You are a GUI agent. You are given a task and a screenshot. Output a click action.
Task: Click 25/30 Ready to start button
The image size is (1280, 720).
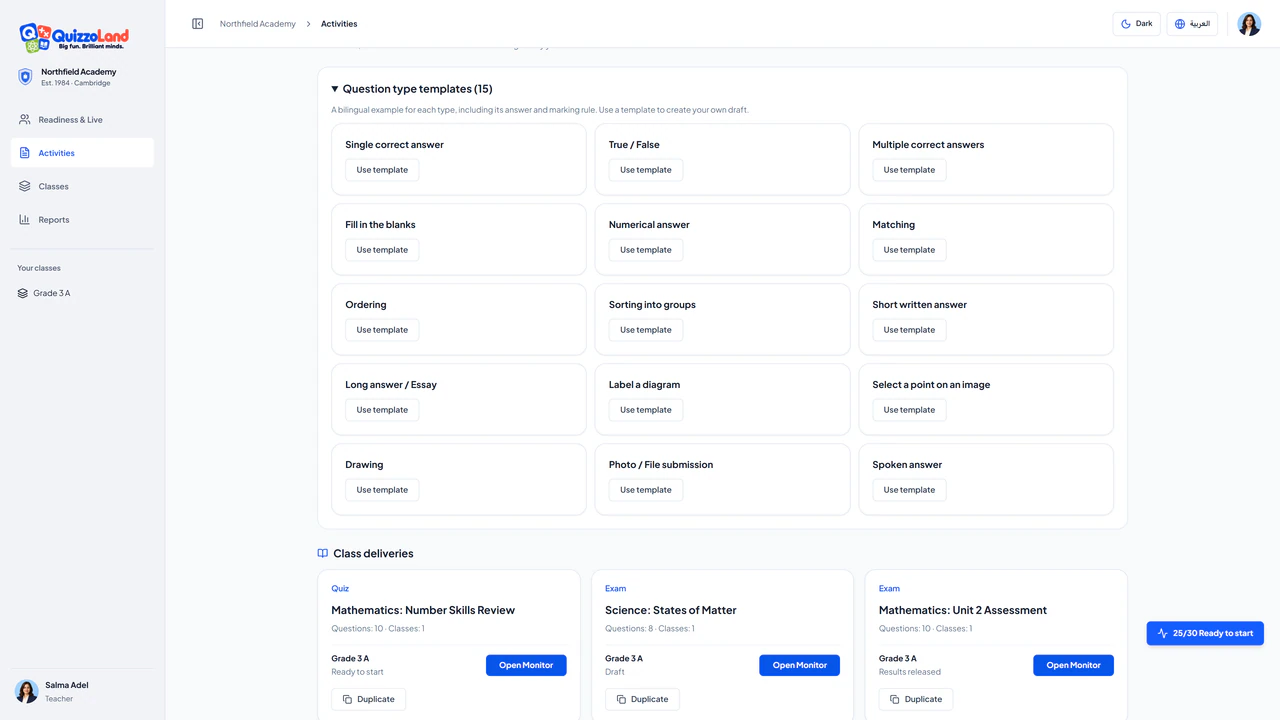point(1205,633)
